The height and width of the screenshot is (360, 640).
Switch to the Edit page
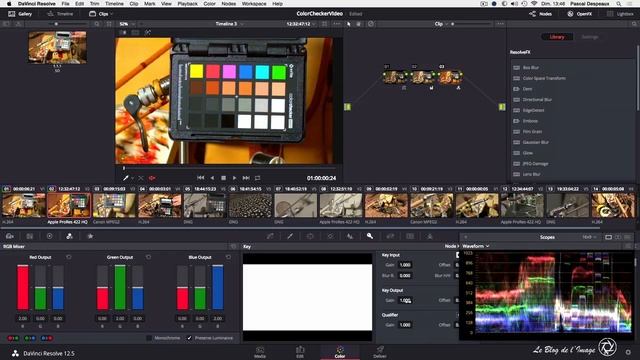[x=300, y=352]
